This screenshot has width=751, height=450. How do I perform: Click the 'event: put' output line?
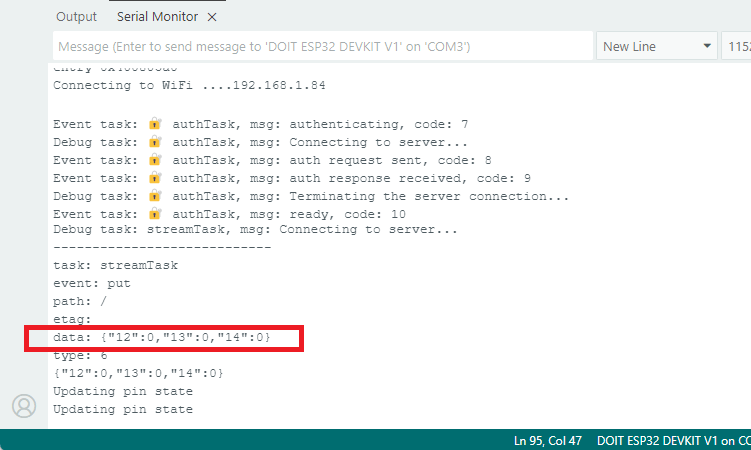click(x=92, y=284)
